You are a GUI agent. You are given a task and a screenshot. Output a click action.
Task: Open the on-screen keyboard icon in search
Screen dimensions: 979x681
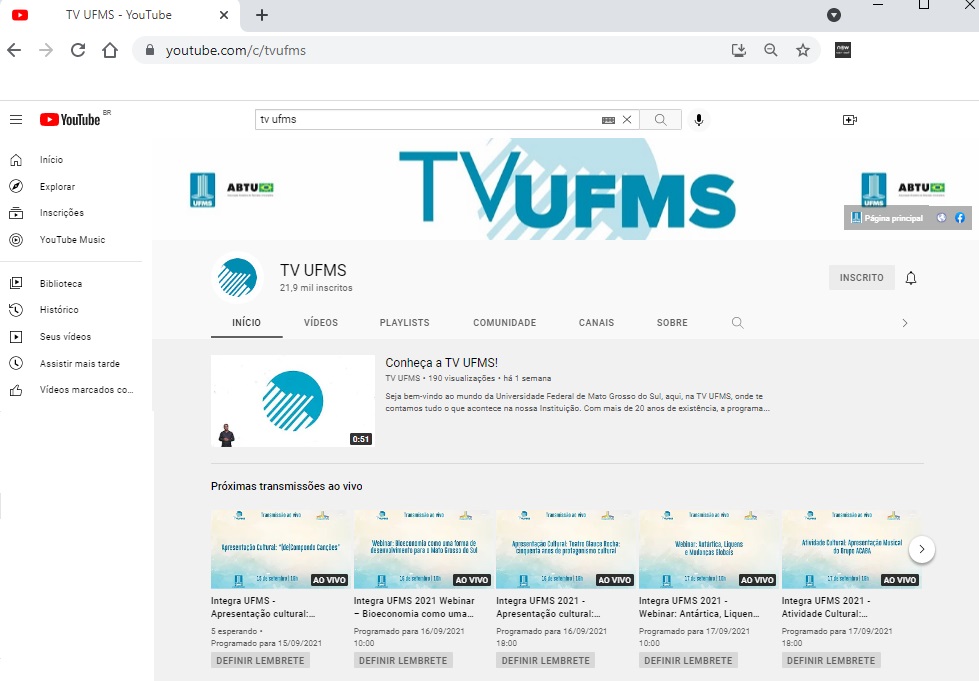coord(608,120)
